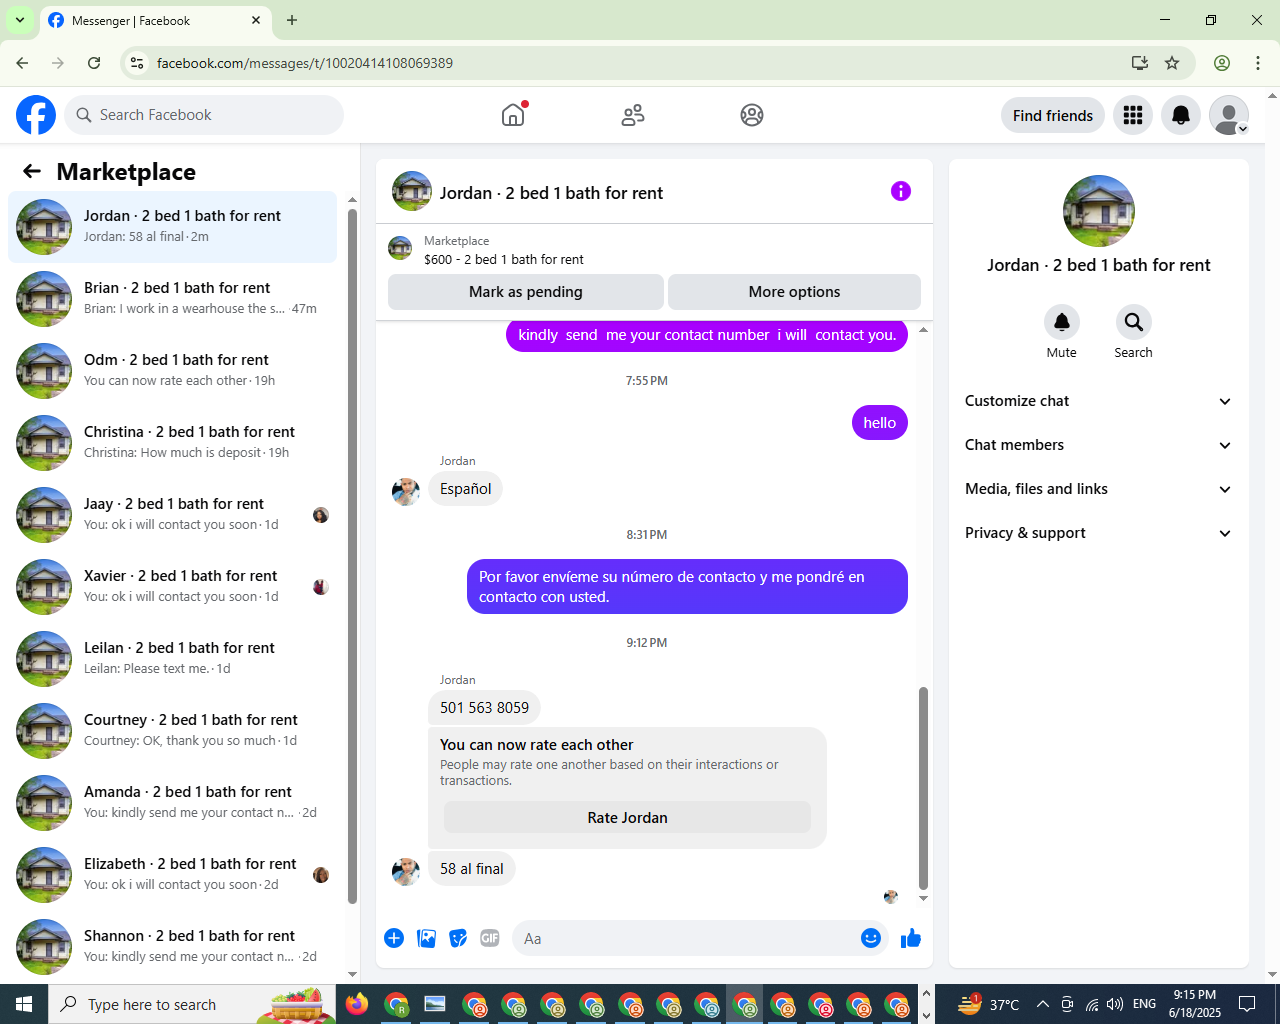Go to the Home feed icon
This screenshot has width=1280, height=1024.
[513, 115]
